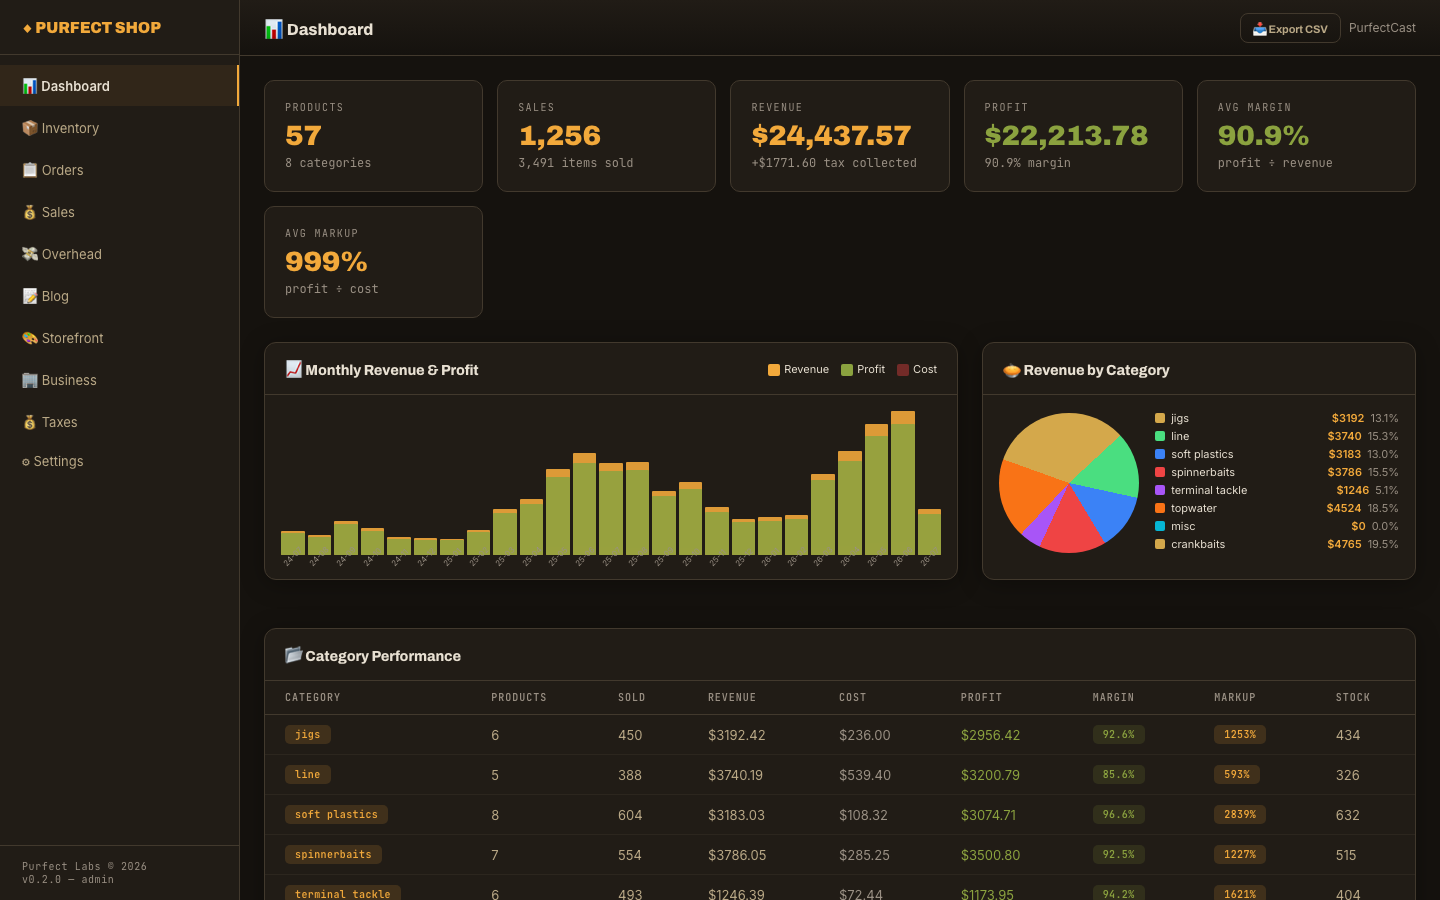This screenshot has width=1440, height=900.
Task: Click the Dashboard chart icon in sidebar
Action: 30,86
